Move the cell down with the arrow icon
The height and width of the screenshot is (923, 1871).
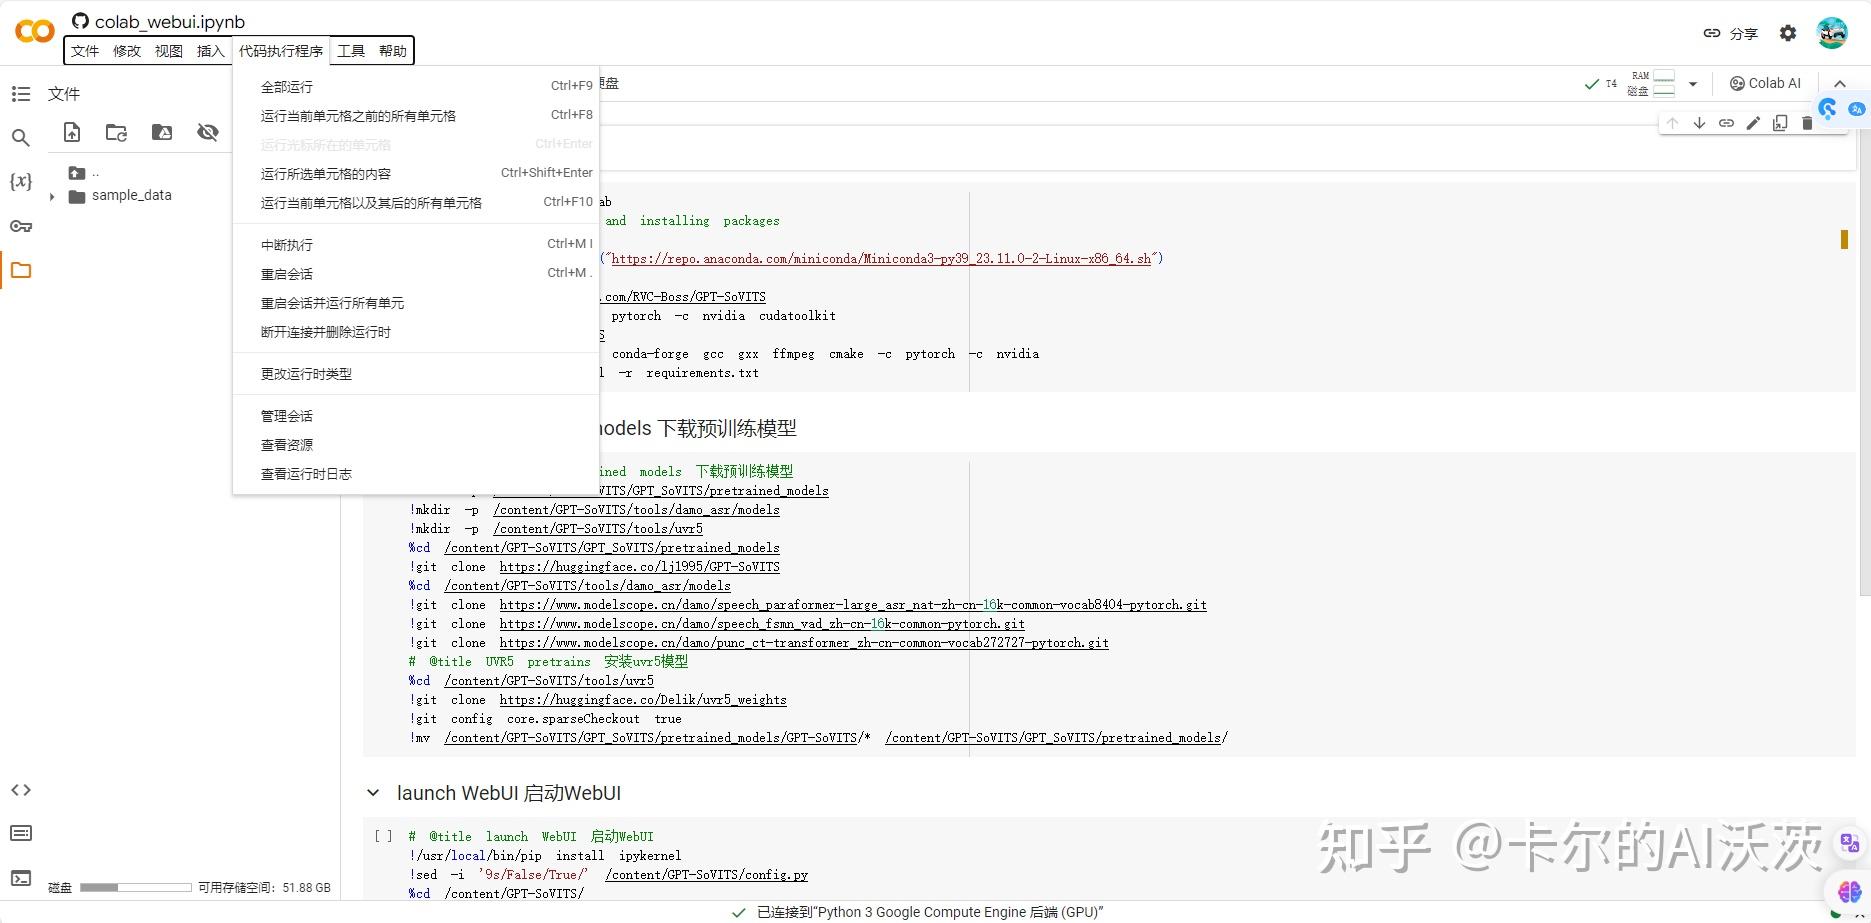(x=1700, y=122)
